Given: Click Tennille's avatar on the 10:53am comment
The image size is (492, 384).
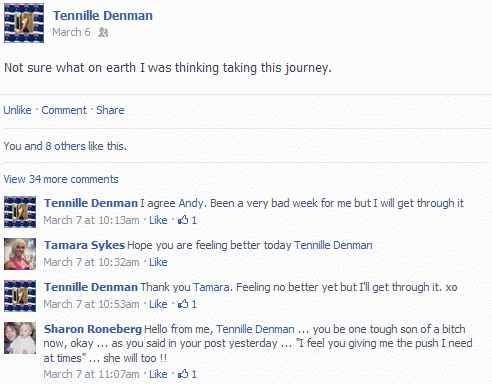Looking at the screenshot, I should click(20, 296).
